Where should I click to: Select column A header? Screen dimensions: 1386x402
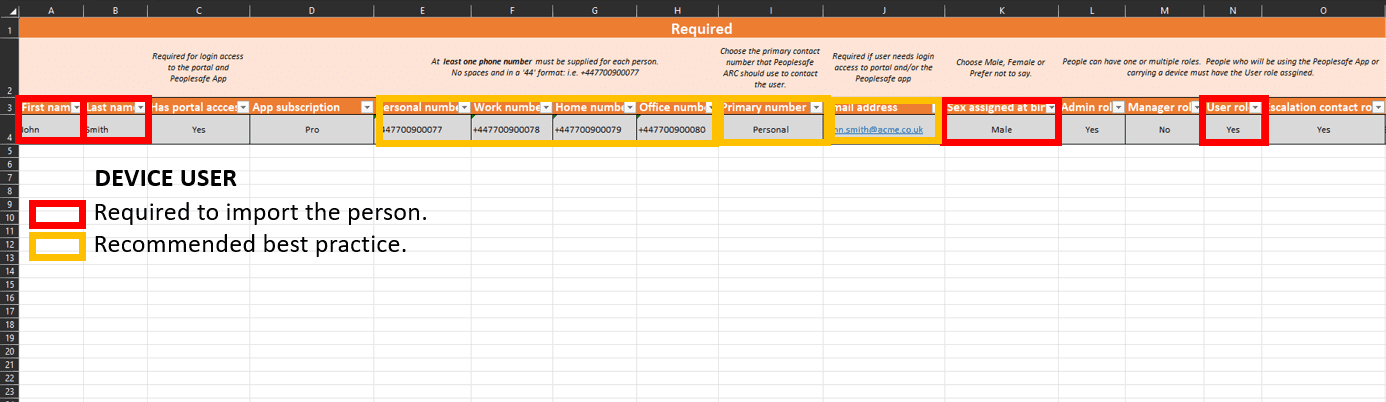52,9
